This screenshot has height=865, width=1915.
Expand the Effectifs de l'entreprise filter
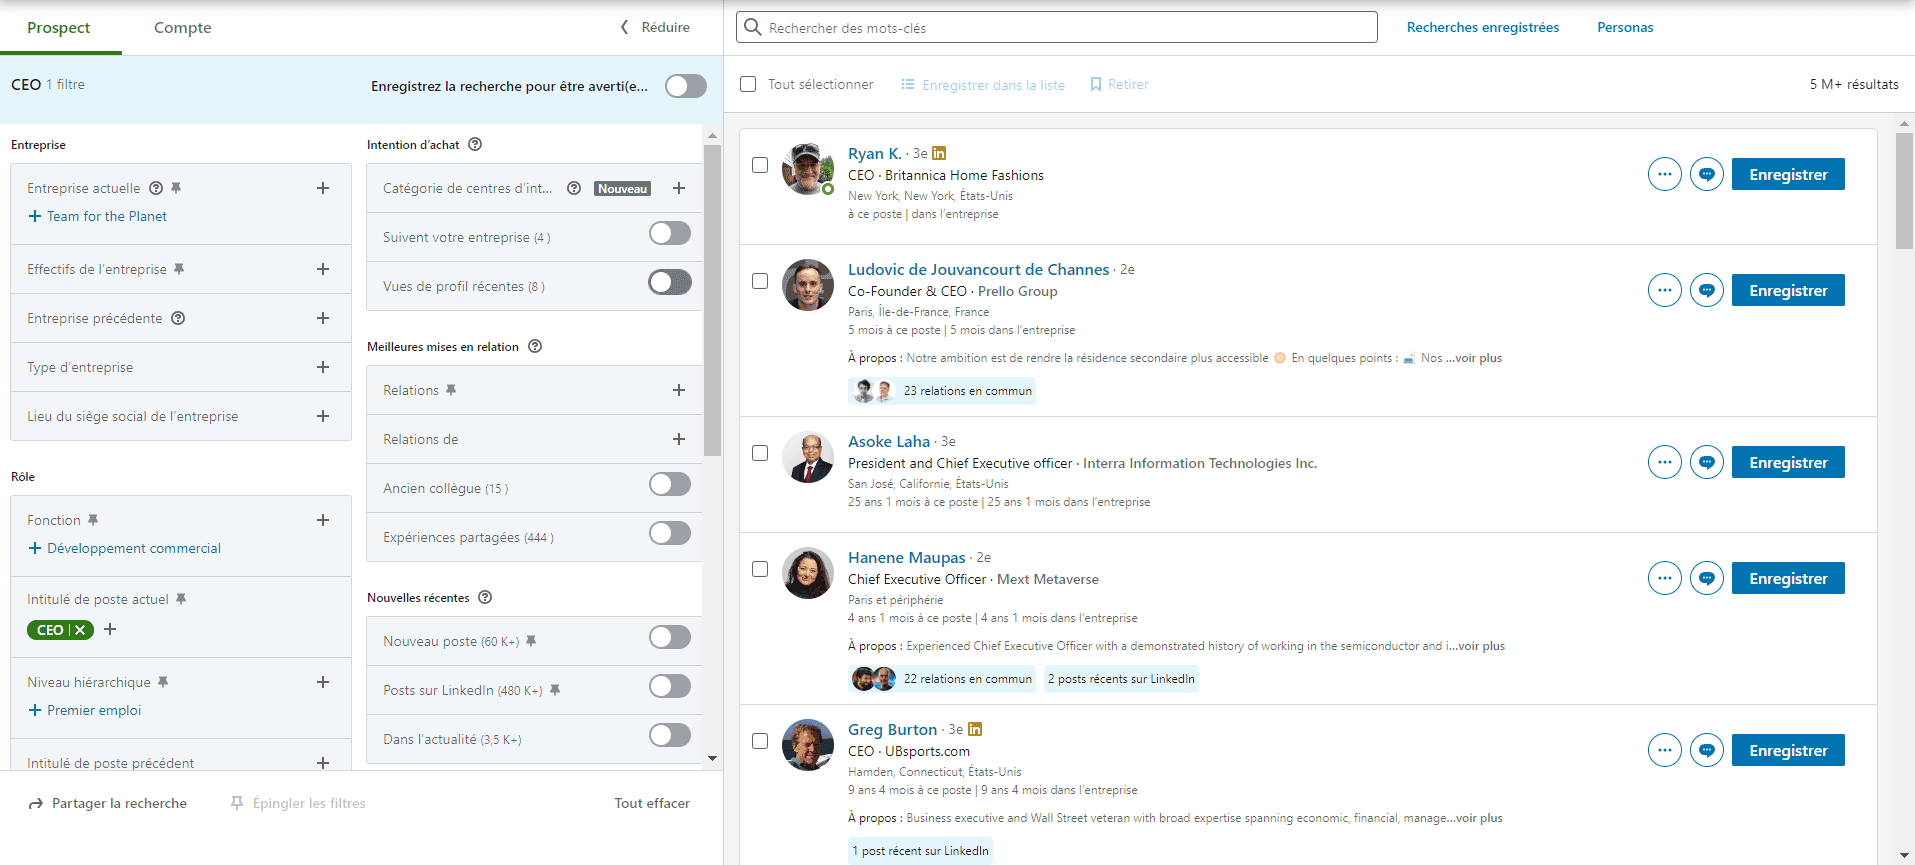click(323, 269)
